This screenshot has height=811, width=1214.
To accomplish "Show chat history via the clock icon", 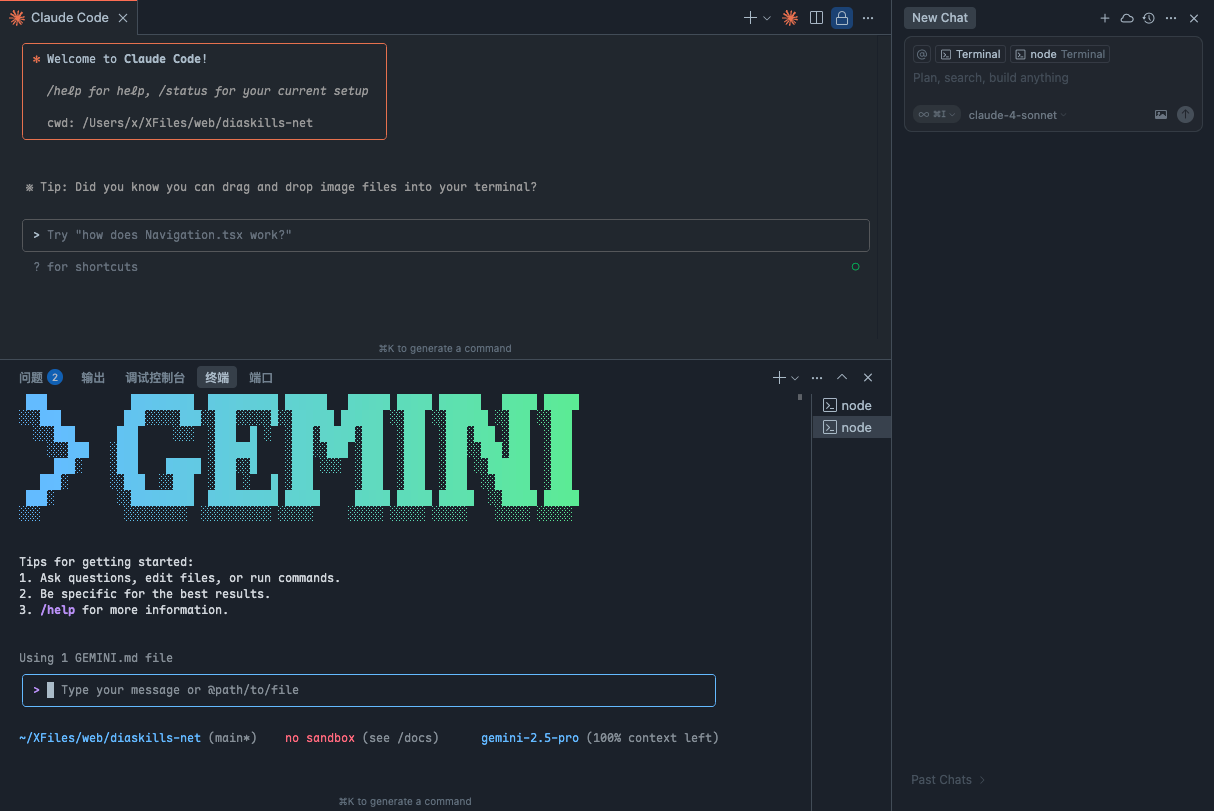I will tap(1149, 18).
